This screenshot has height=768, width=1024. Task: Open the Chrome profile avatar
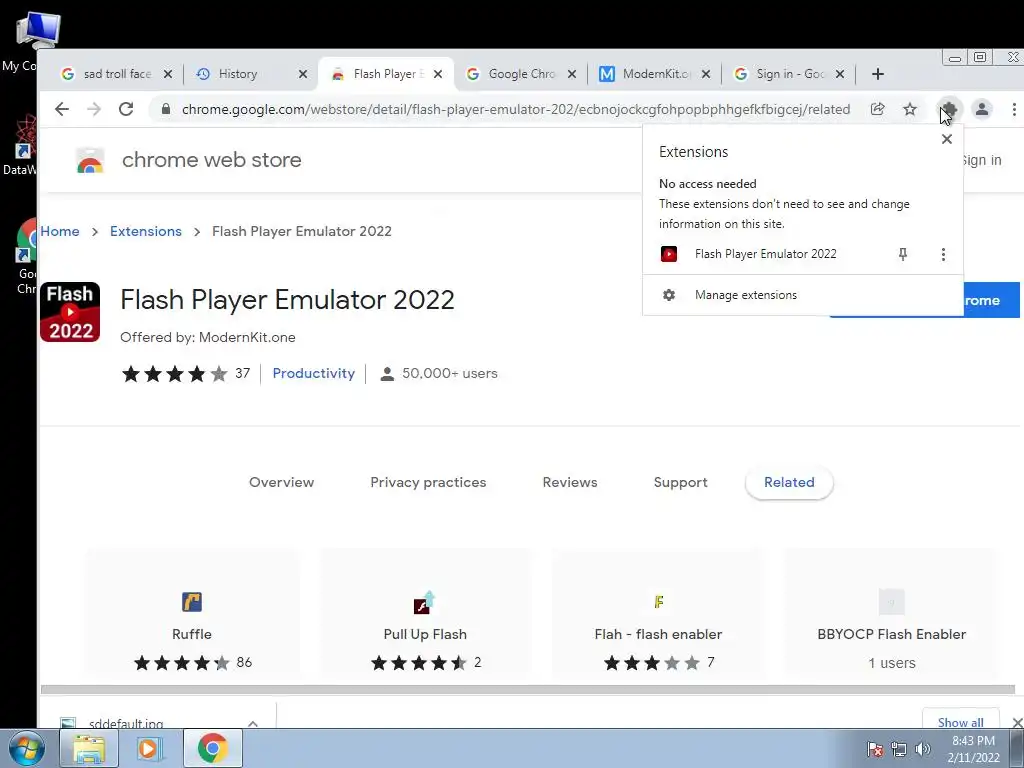pos(982,109)
